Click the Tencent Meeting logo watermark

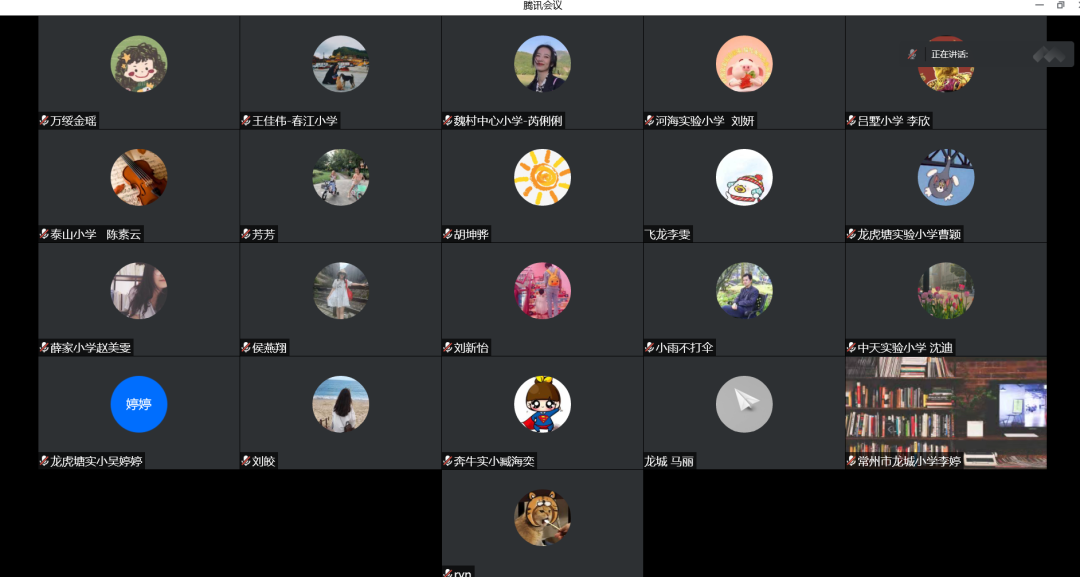1048,54
